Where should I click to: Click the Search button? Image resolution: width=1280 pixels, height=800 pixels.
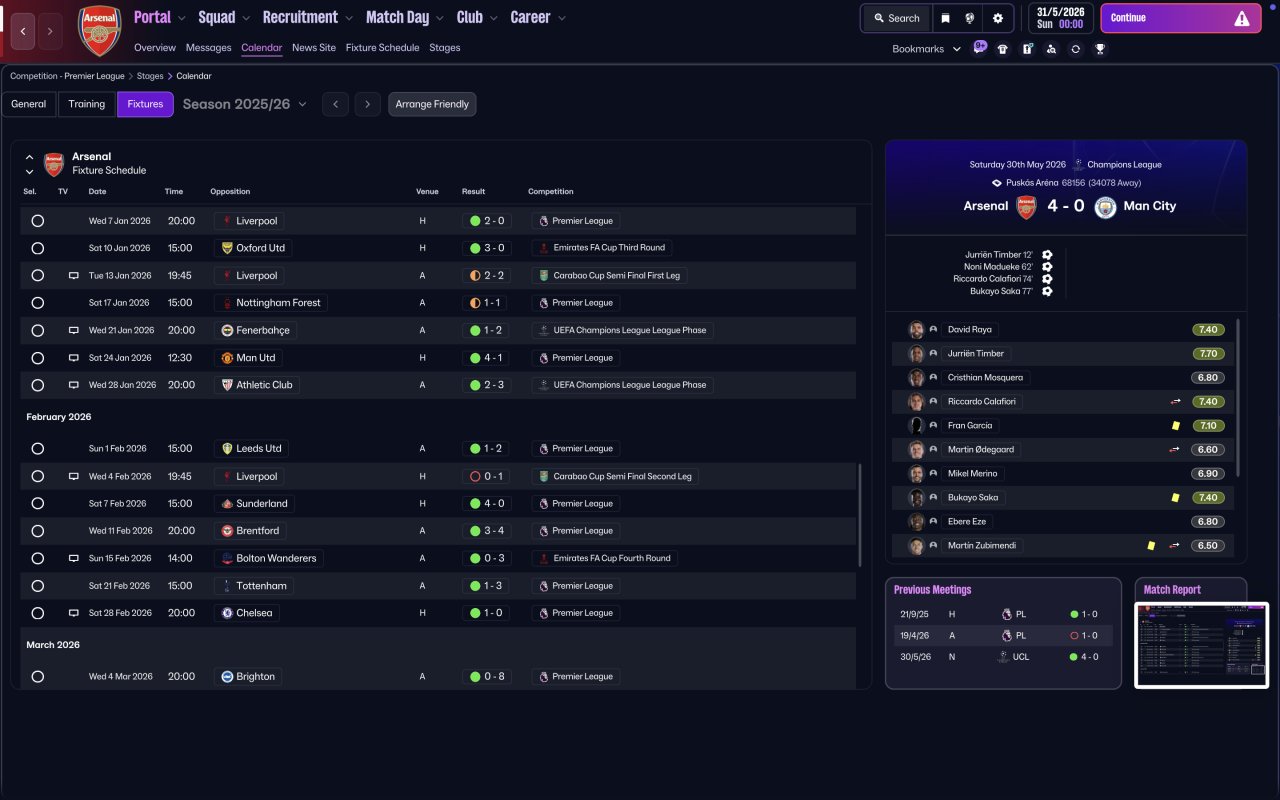pyautogui.click(x=895, y=18)
